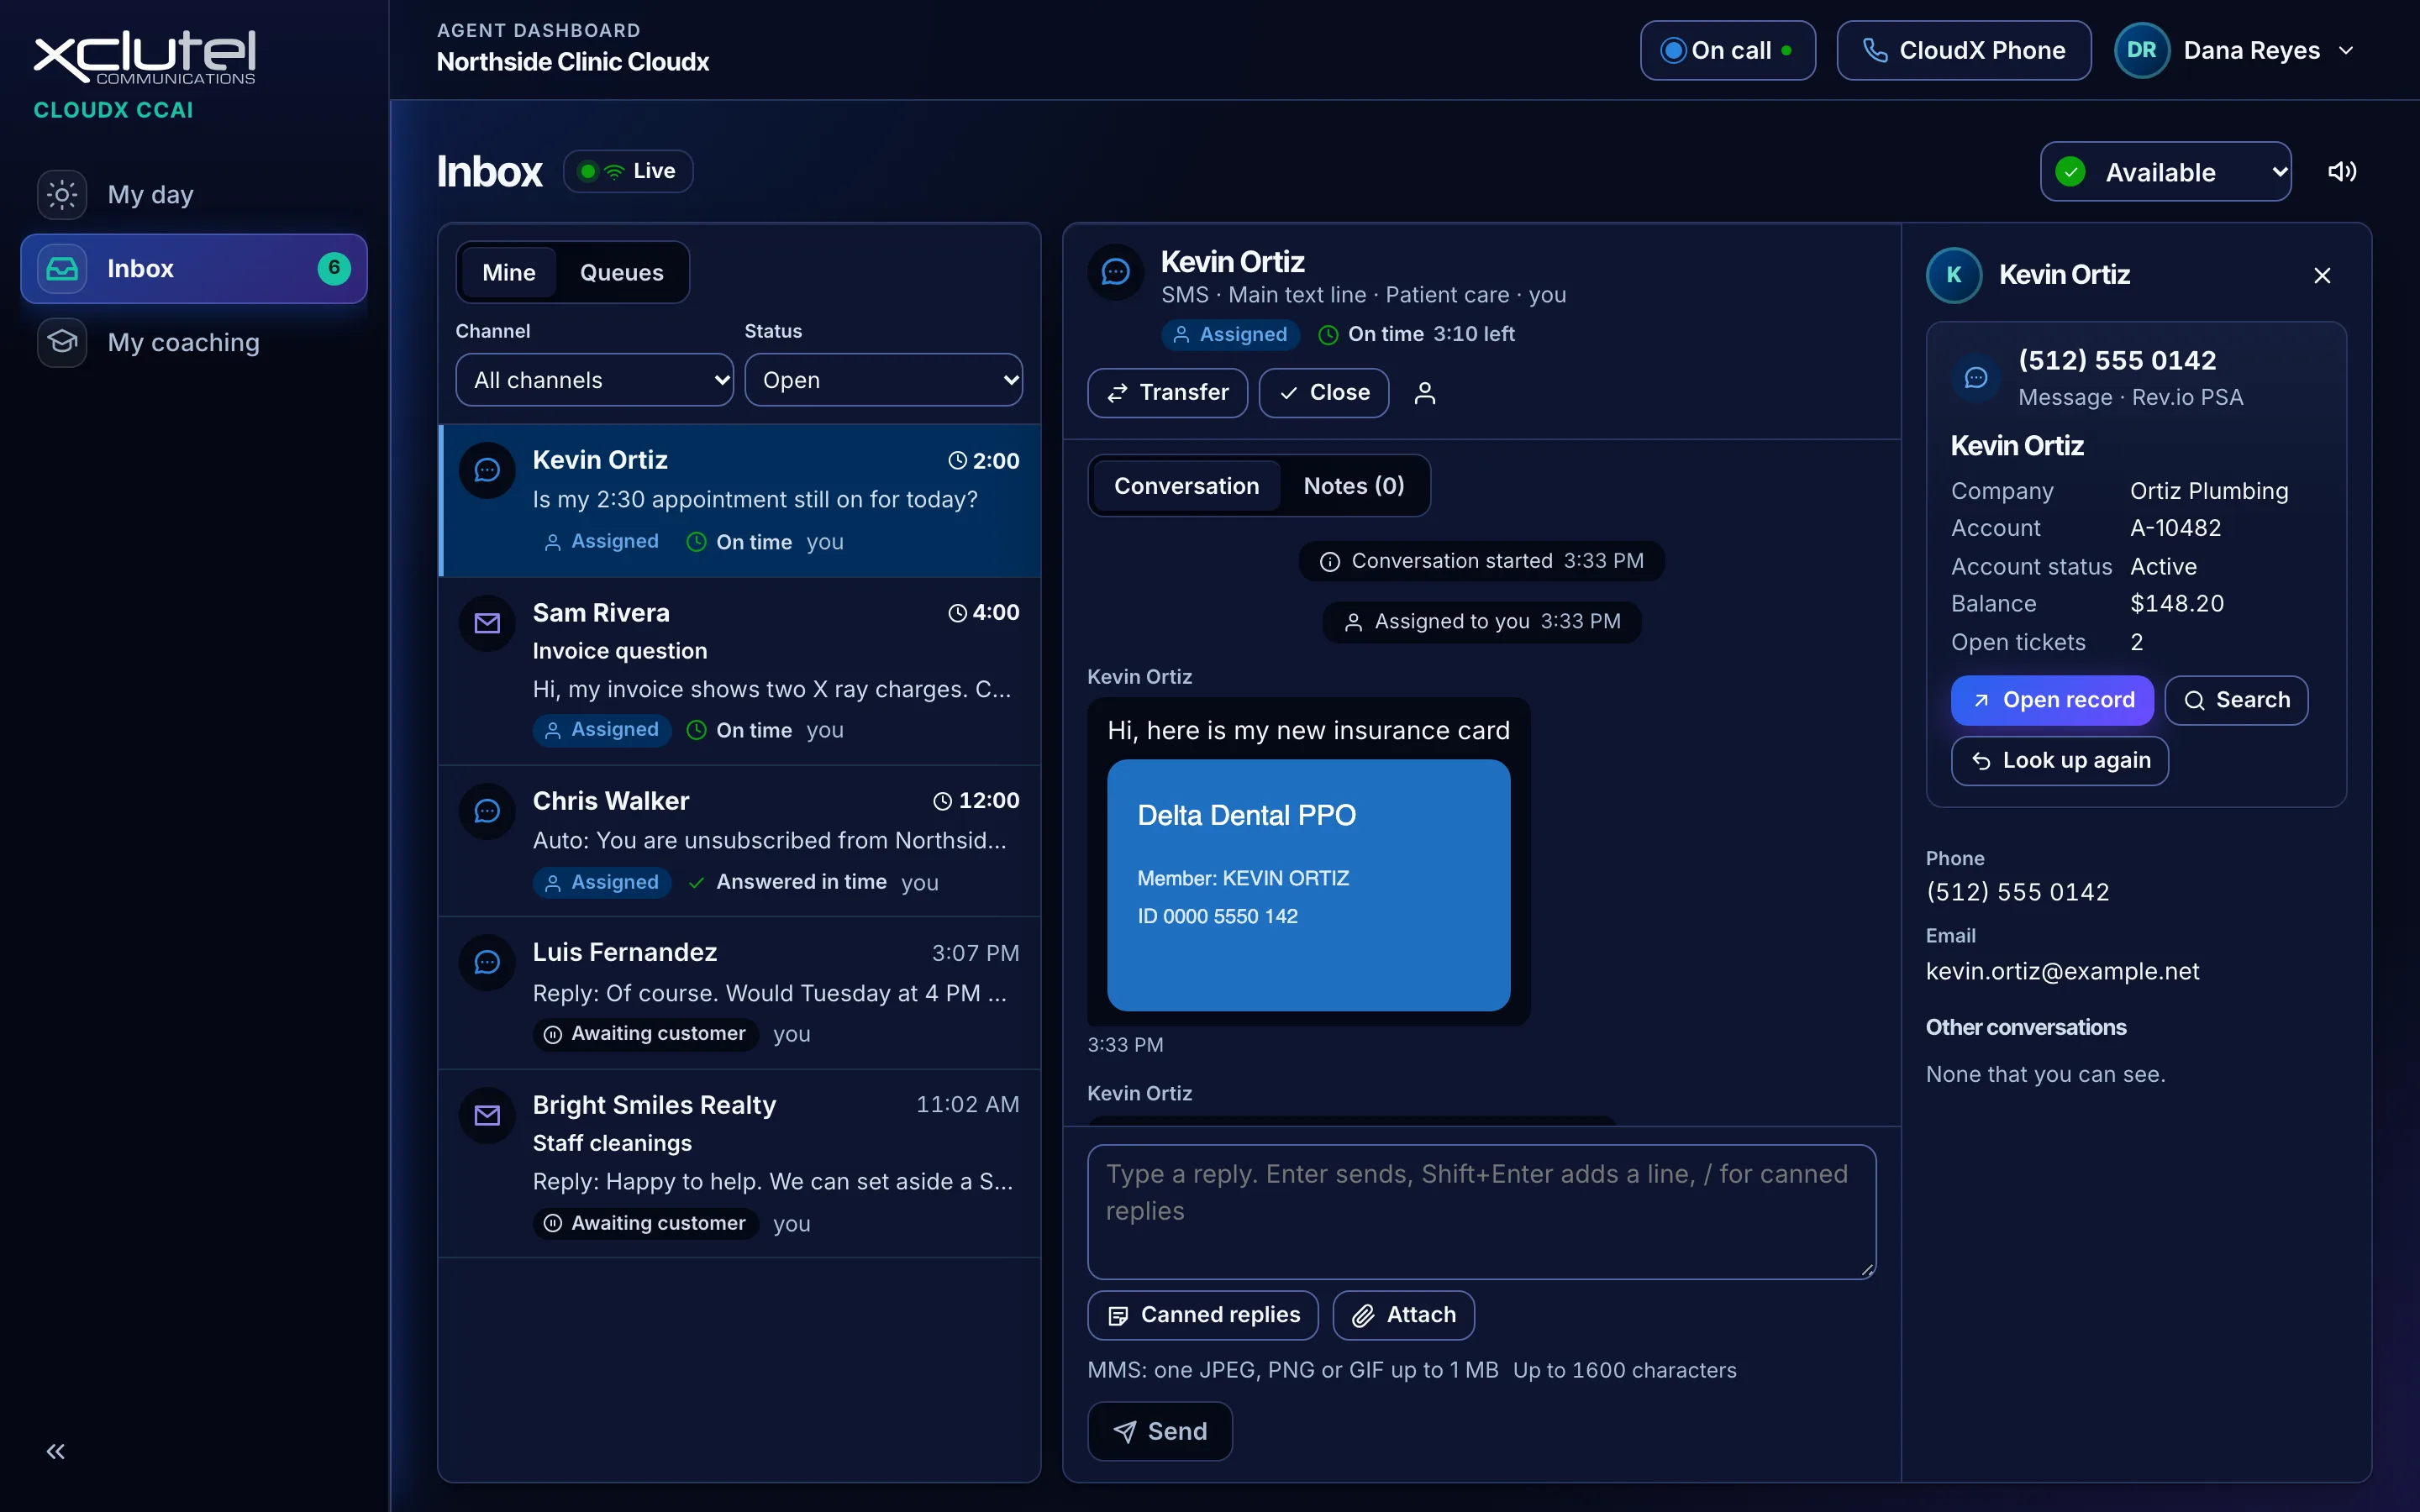Click account number A-10482
The image size is (2420, 1512).
(x=2175, y=528)
